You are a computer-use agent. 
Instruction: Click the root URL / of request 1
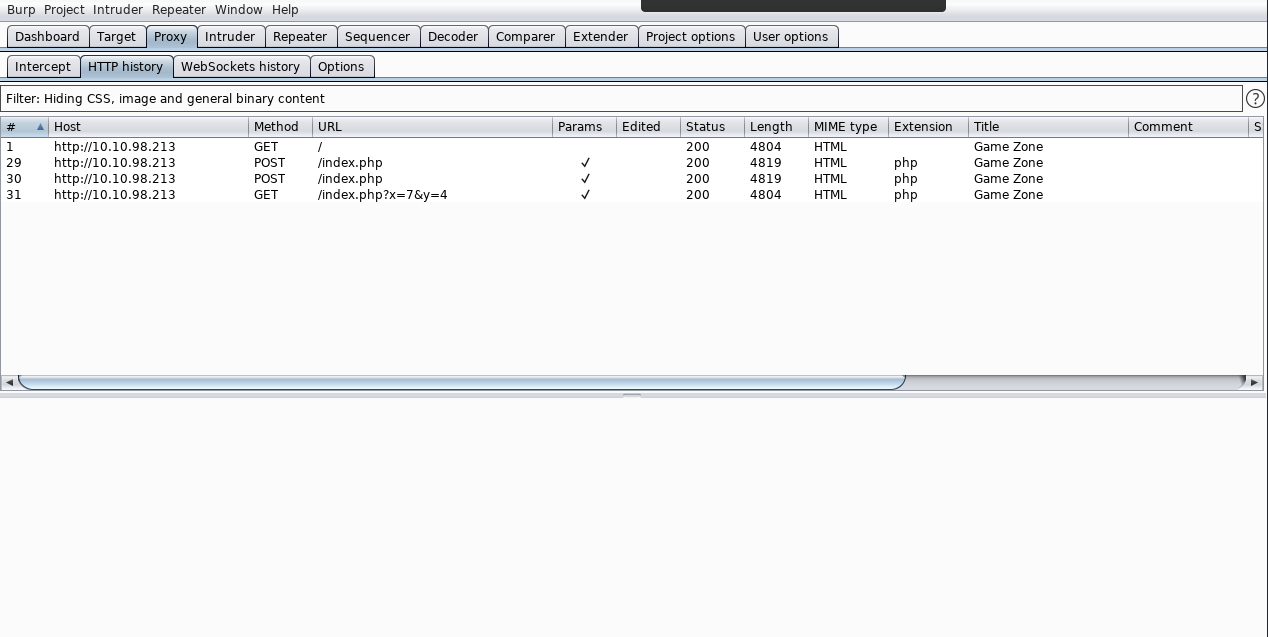click(x=320, y=147)
